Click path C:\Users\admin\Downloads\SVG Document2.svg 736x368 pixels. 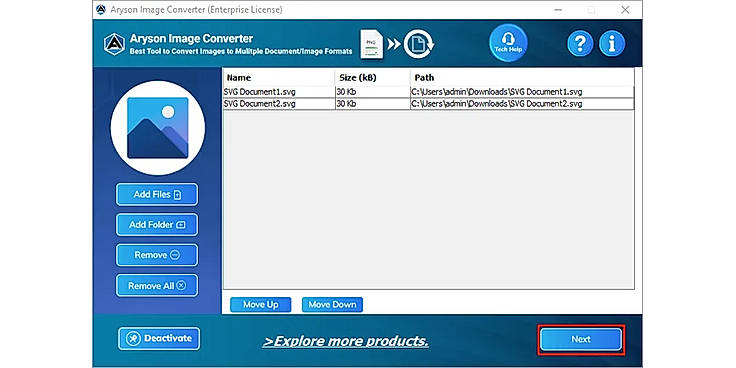(497, 104)
